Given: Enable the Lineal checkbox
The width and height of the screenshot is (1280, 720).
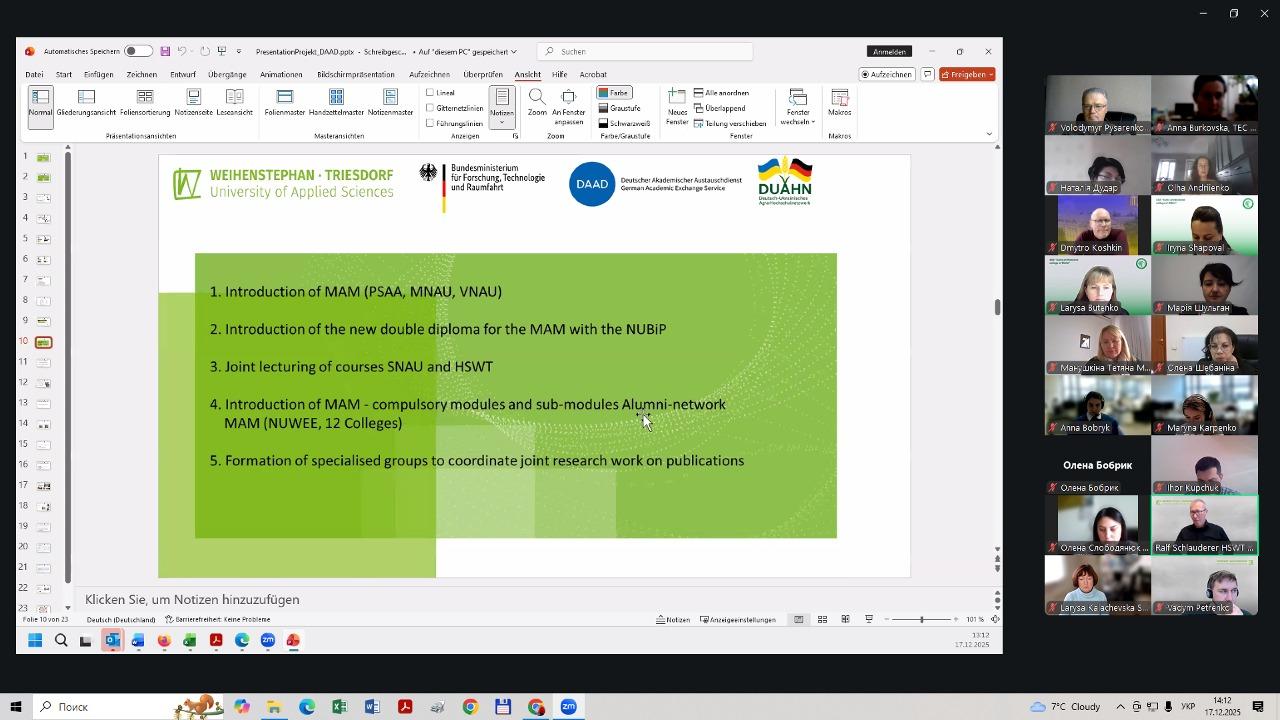Looking at the screenshot, I should pyautogui.click(x=430, y=93).
